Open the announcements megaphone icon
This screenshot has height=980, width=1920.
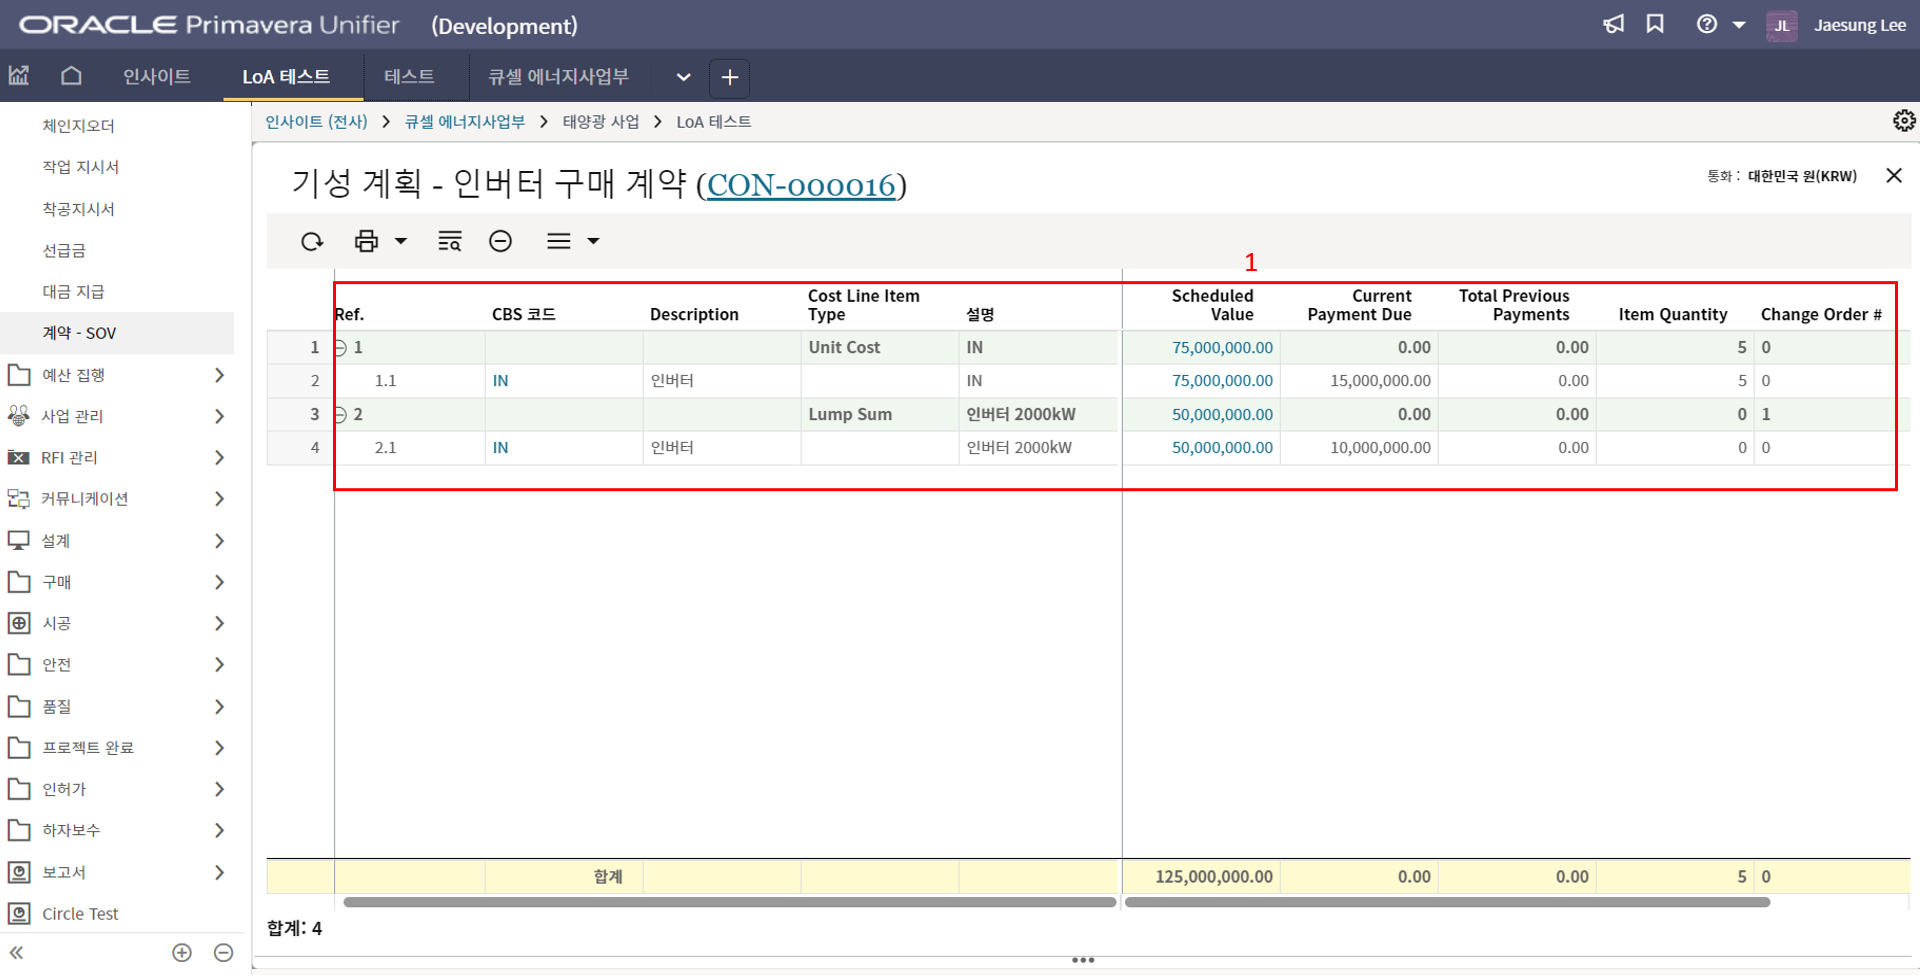[x=1613, y=25]
